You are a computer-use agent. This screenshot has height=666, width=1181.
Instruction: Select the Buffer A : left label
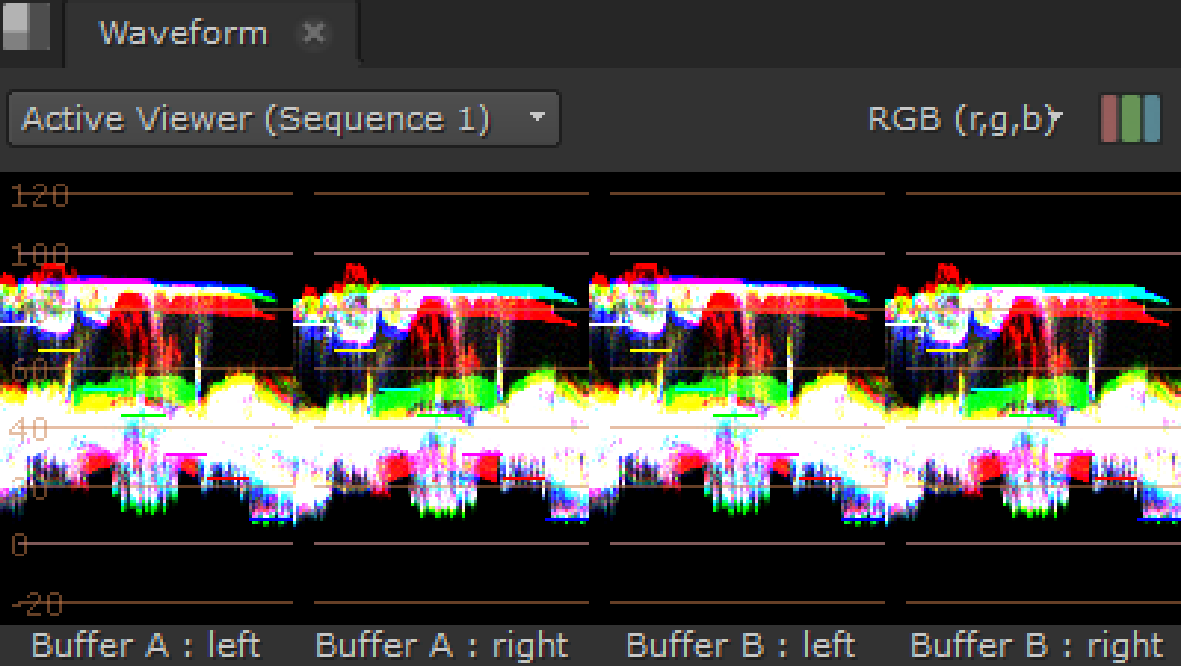pos(146,645)
